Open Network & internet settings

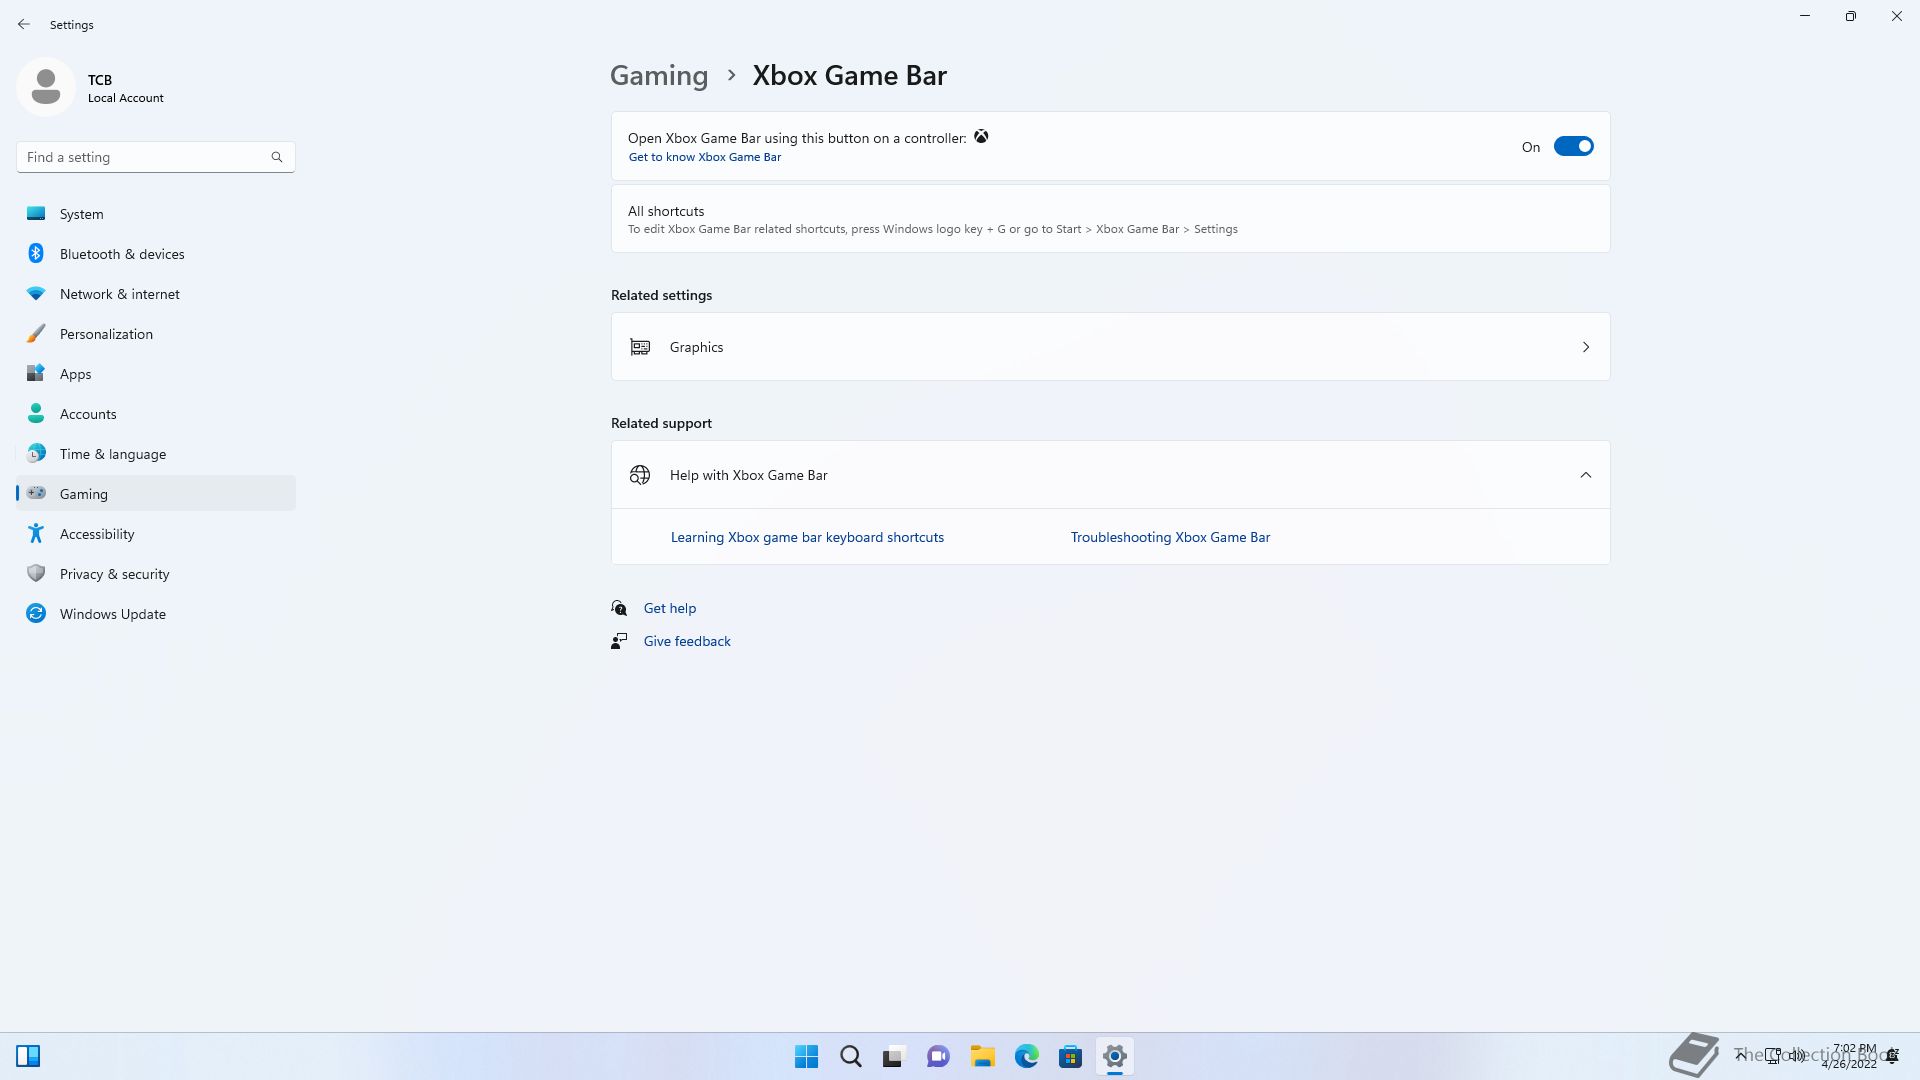click(x=155, y=294)
